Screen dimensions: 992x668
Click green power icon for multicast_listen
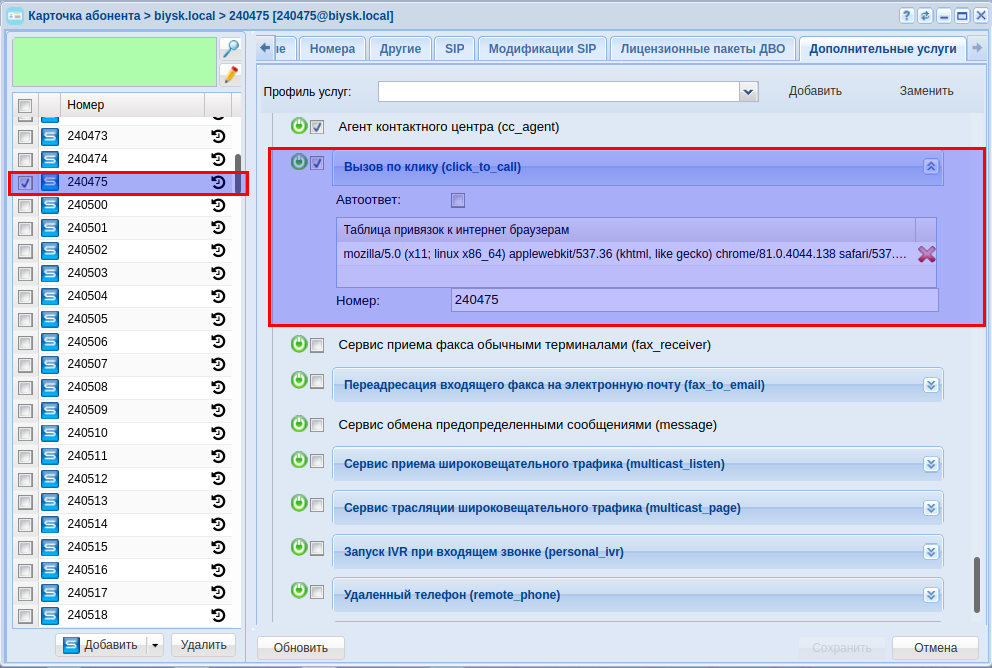click(299, 460)
